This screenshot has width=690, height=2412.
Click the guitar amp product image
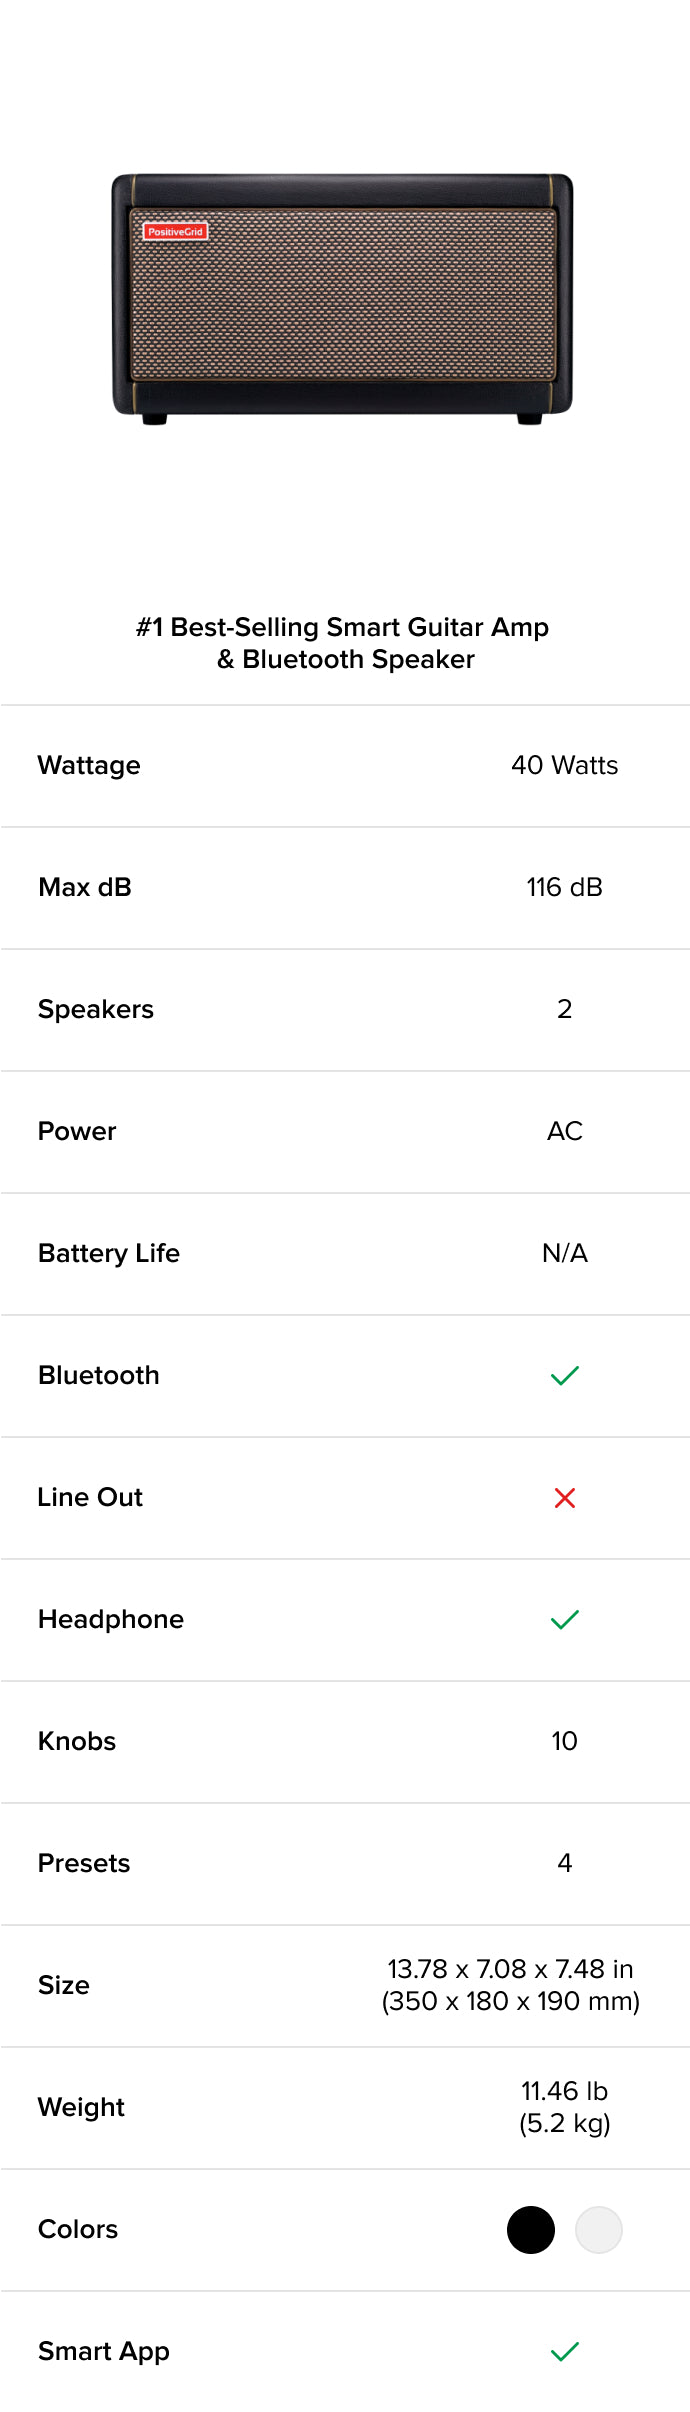[342, 298]
